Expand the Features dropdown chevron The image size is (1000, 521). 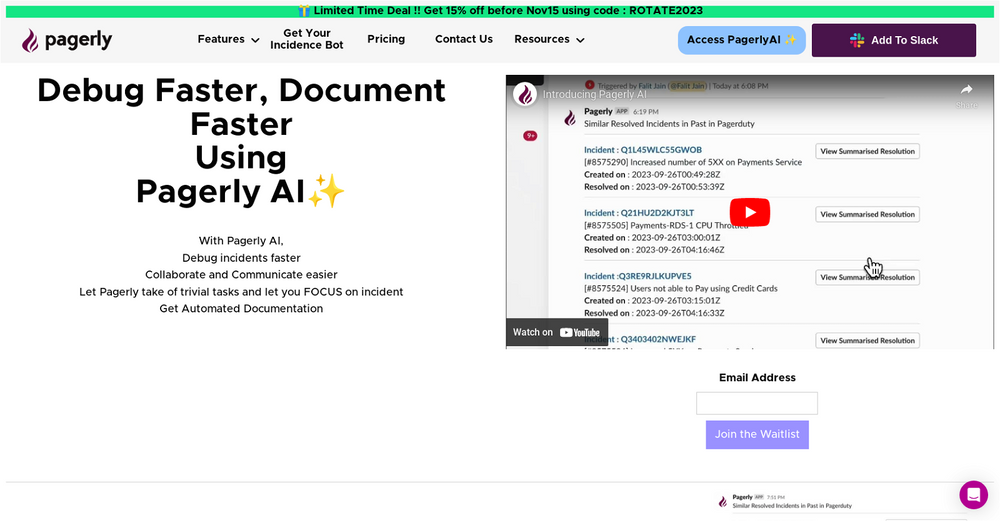coord(255,41)
